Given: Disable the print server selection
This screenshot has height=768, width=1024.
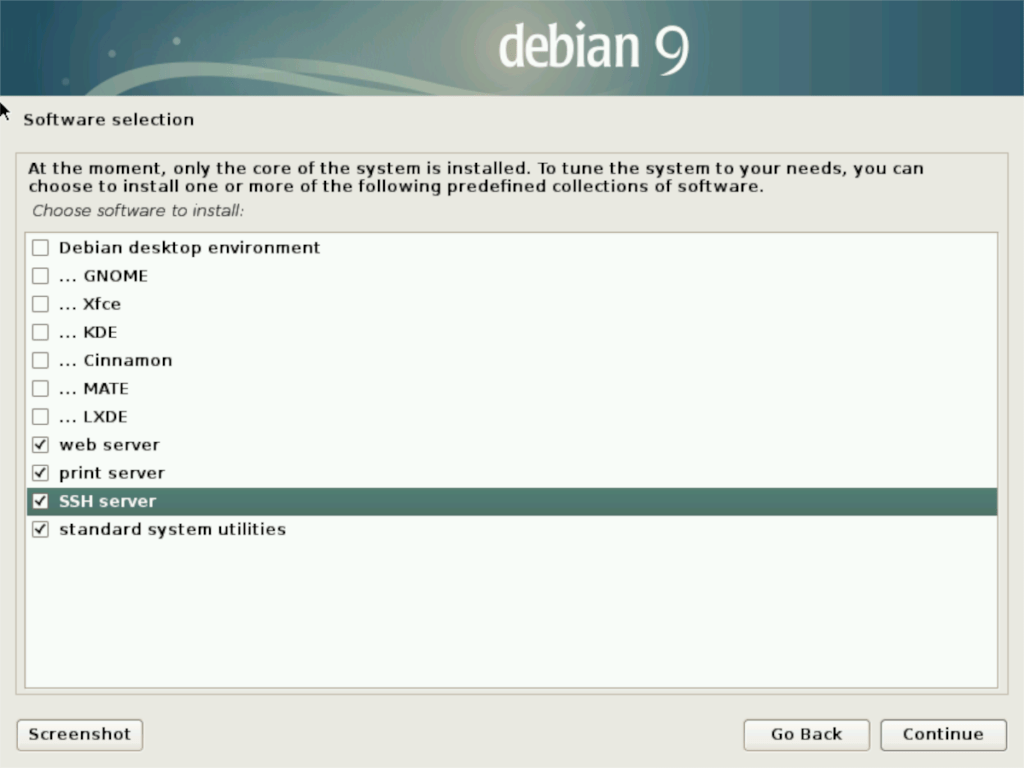Looking at the screenshot, I should coord(40,472).
